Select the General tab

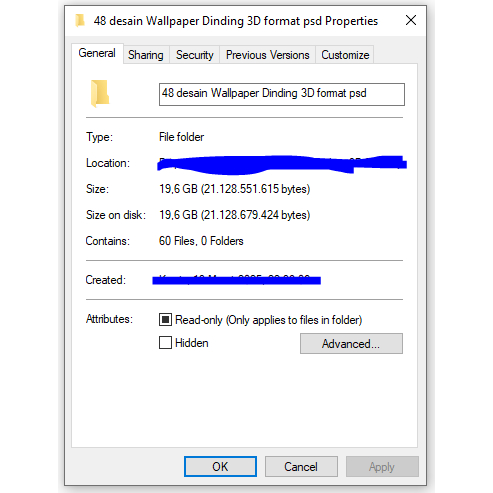[x=97, y=53]
